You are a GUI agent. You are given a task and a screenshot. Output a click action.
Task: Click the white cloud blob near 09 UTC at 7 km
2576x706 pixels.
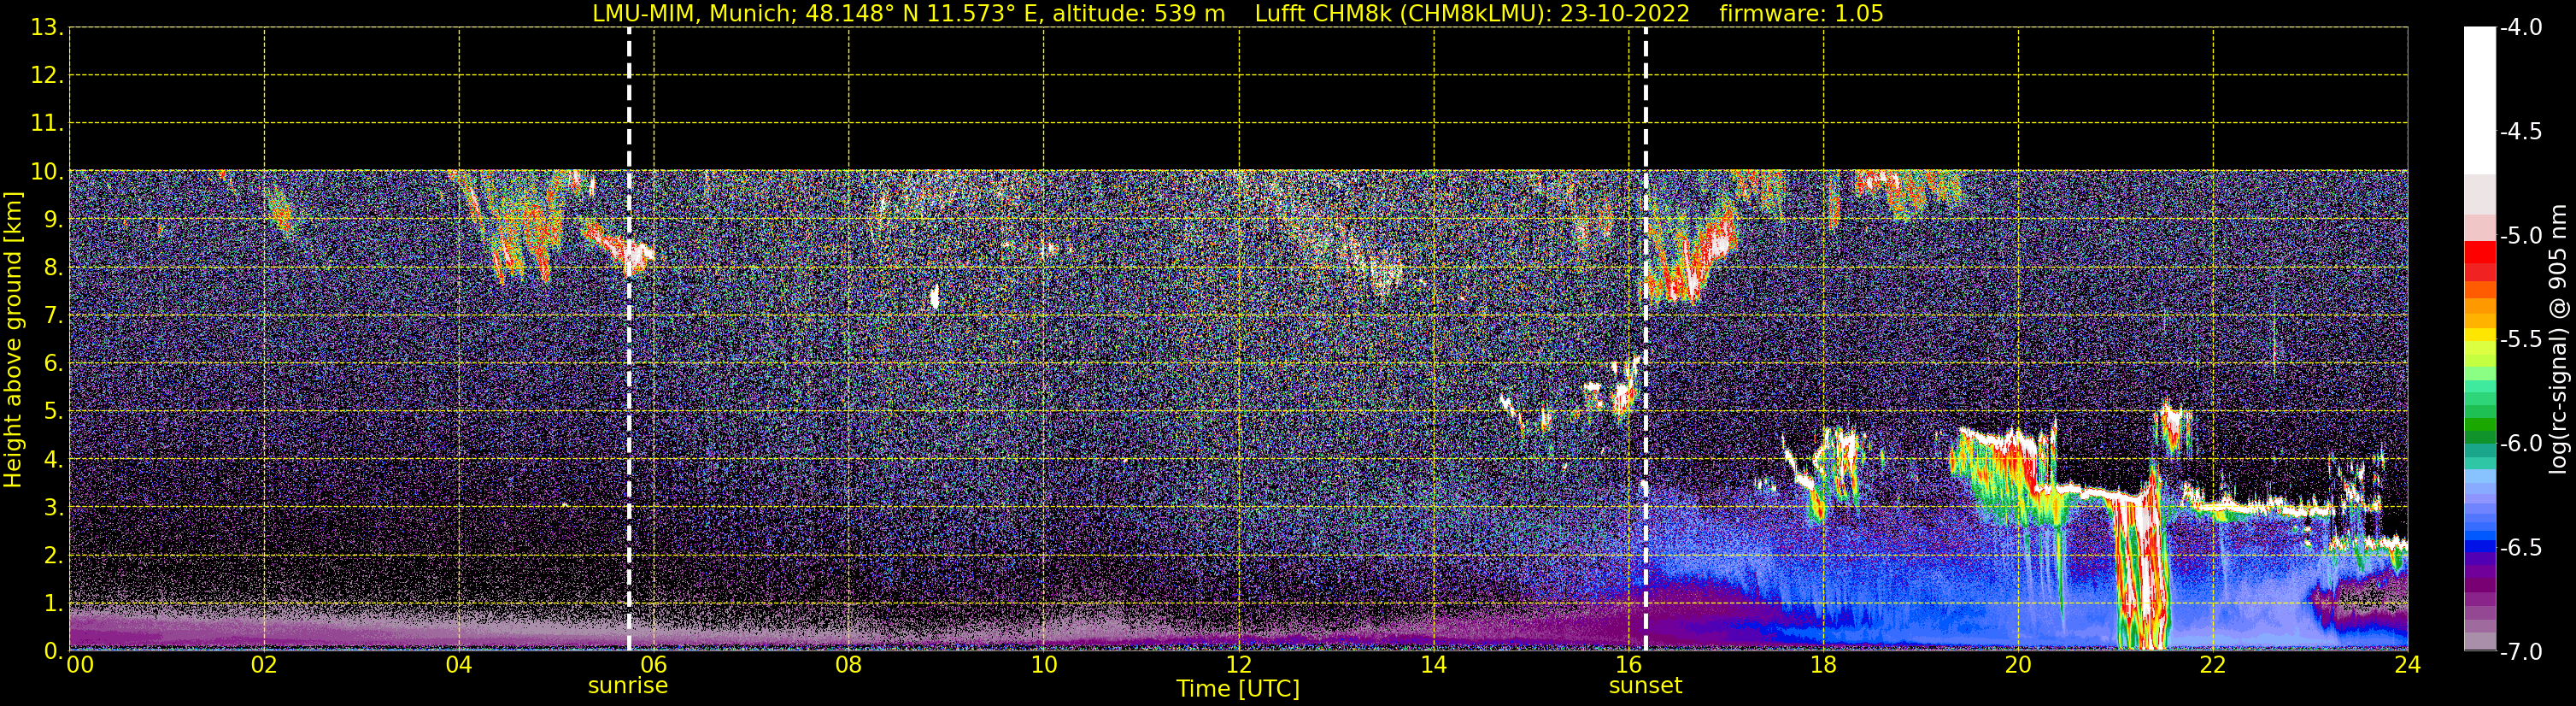934,296
